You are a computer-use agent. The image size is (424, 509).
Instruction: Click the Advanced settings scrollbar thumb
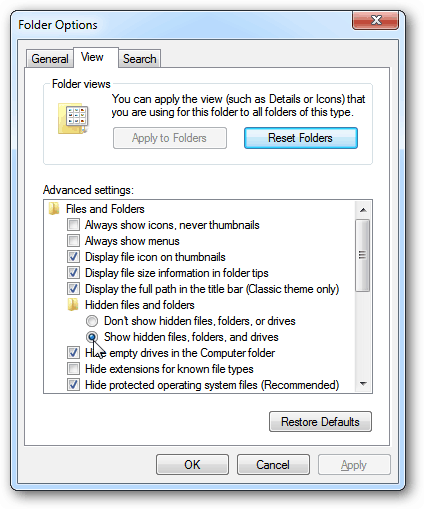363,255
